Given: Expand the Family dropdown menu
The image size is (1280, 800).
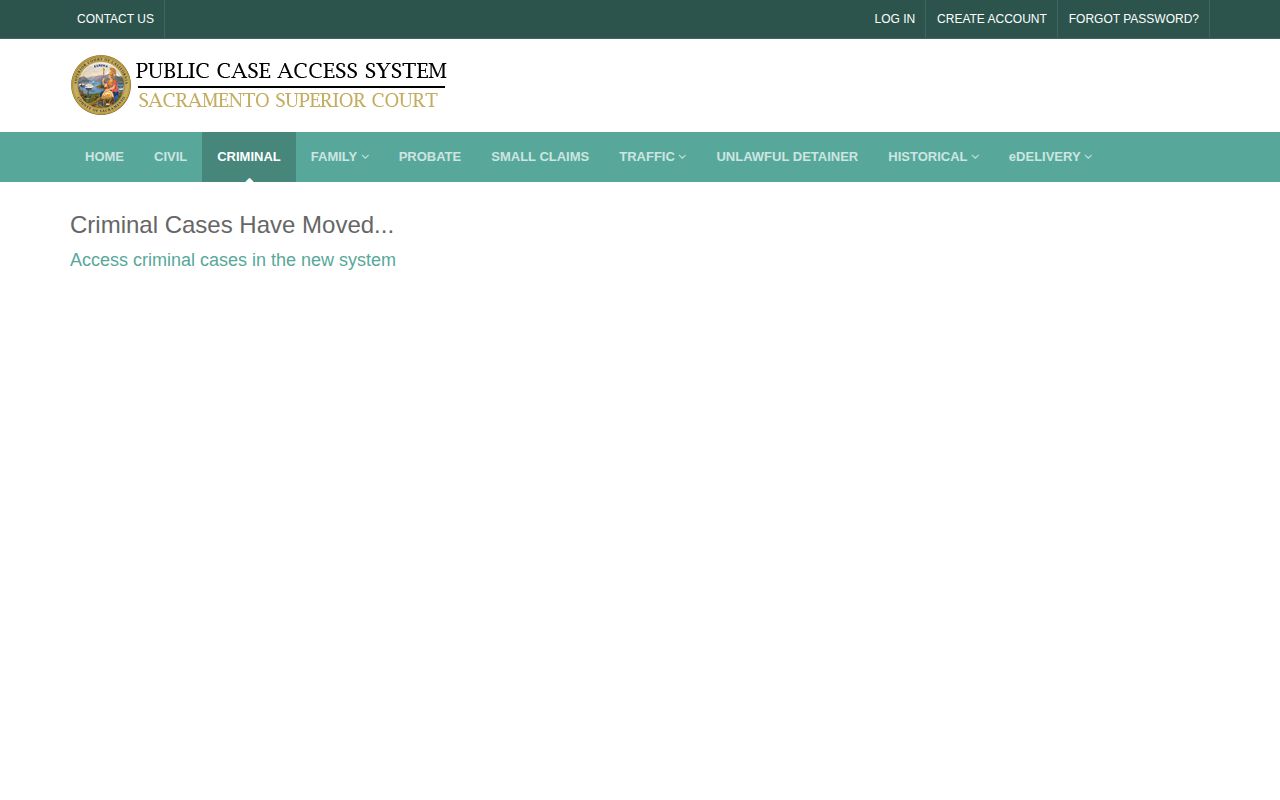Looking at the screenshot, I should (x=340, y=157).
